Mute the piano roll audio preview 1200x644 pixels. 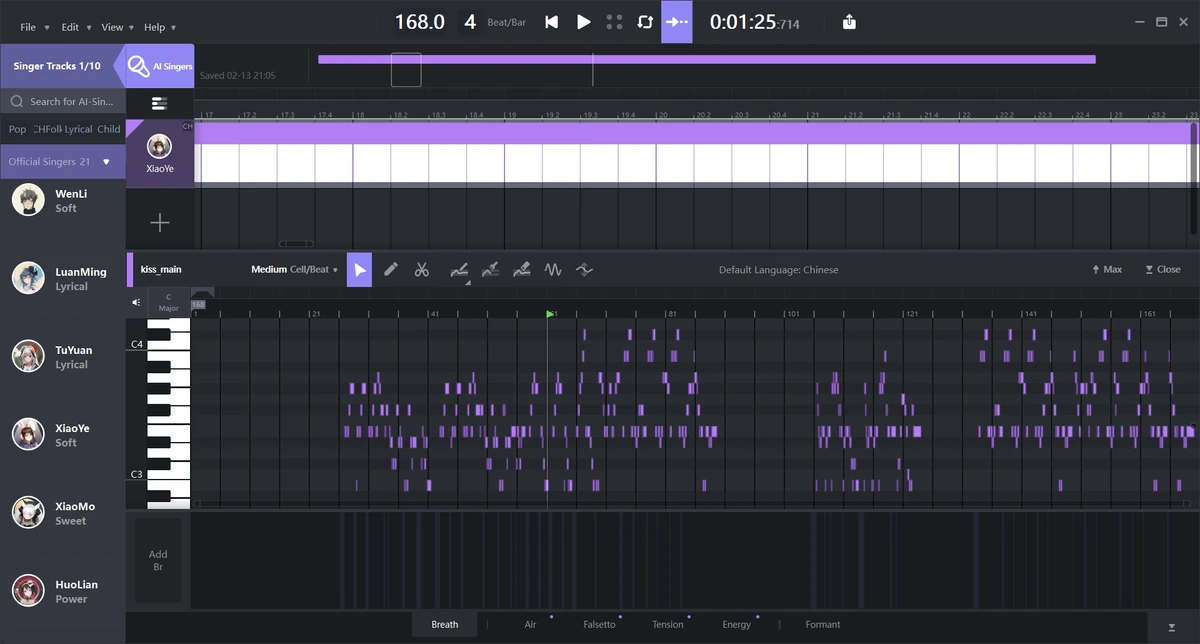pos(136,301)
